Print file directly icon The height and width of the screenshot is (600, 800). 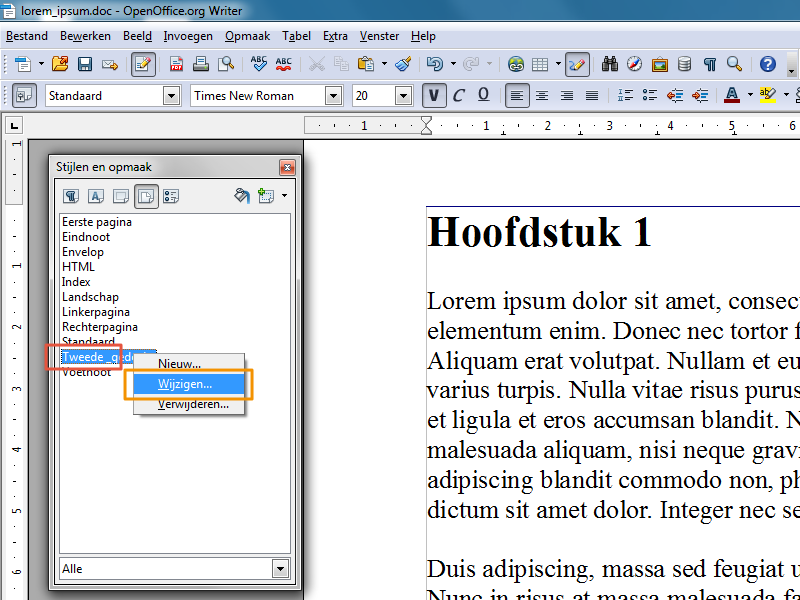click(x=201, y=64)
